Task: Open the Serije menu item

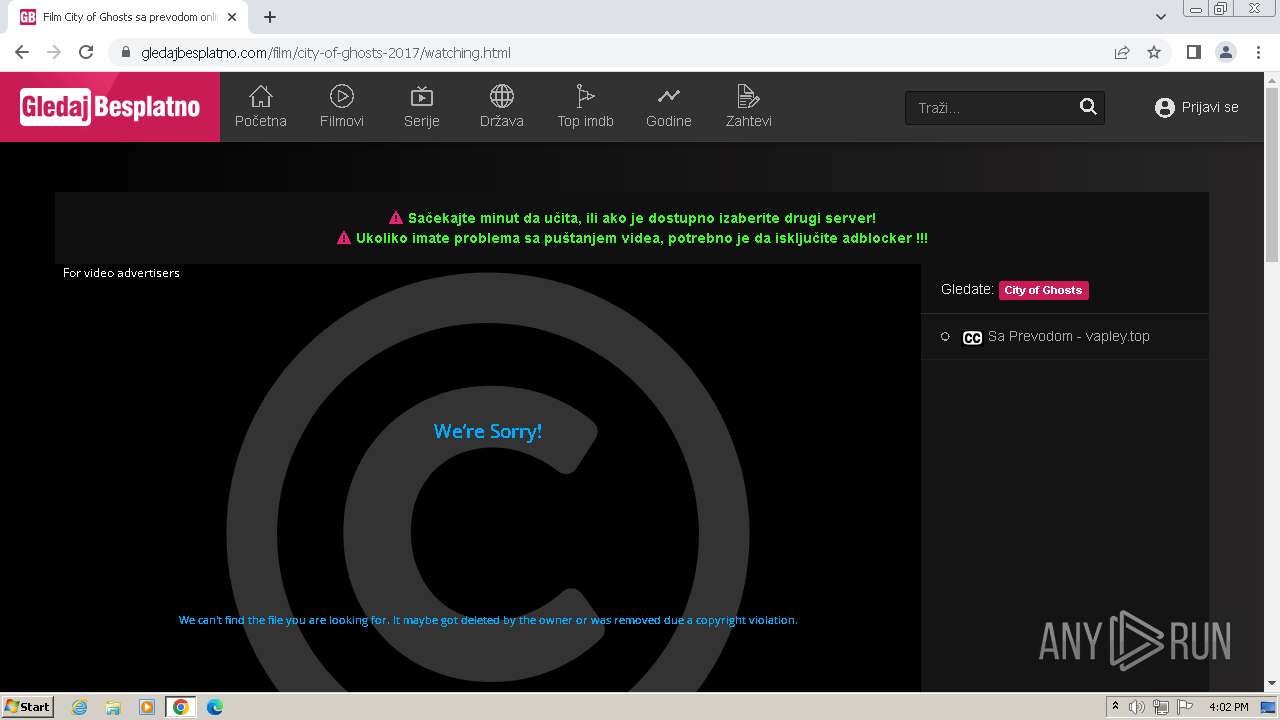Action: [x=422, y=107]
